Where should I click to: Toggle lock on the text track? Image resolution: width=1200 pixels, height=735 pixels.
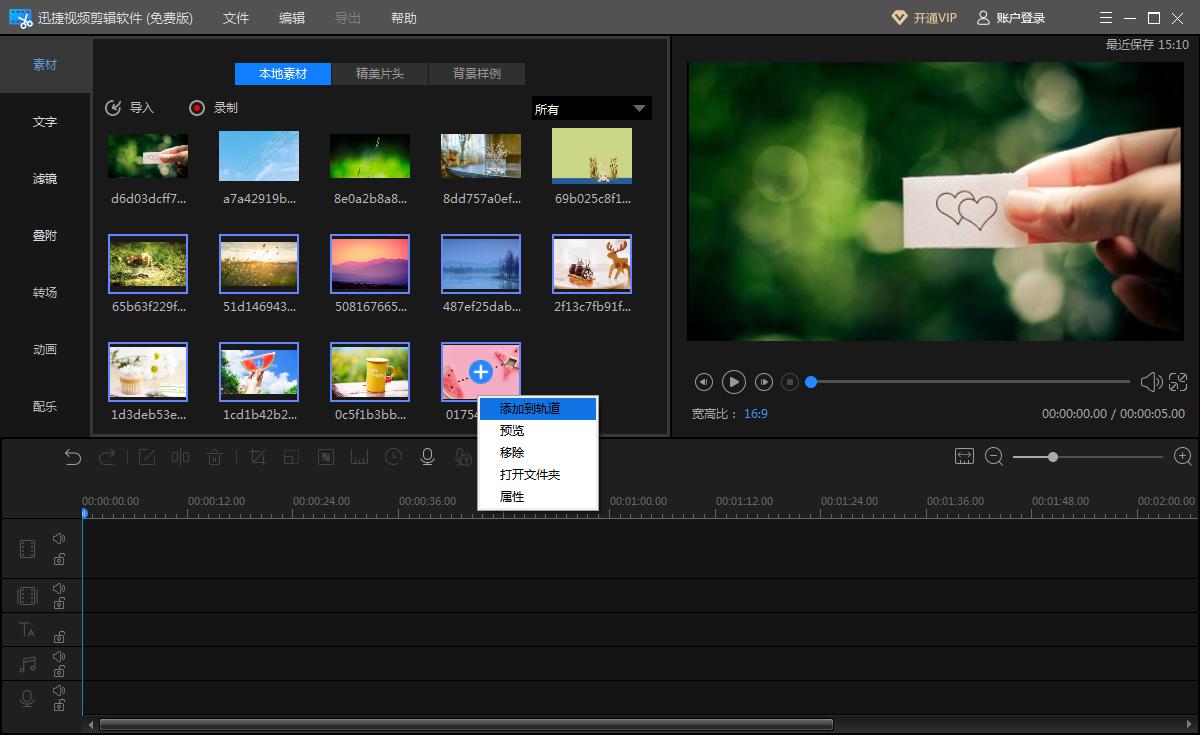point(59,637)
